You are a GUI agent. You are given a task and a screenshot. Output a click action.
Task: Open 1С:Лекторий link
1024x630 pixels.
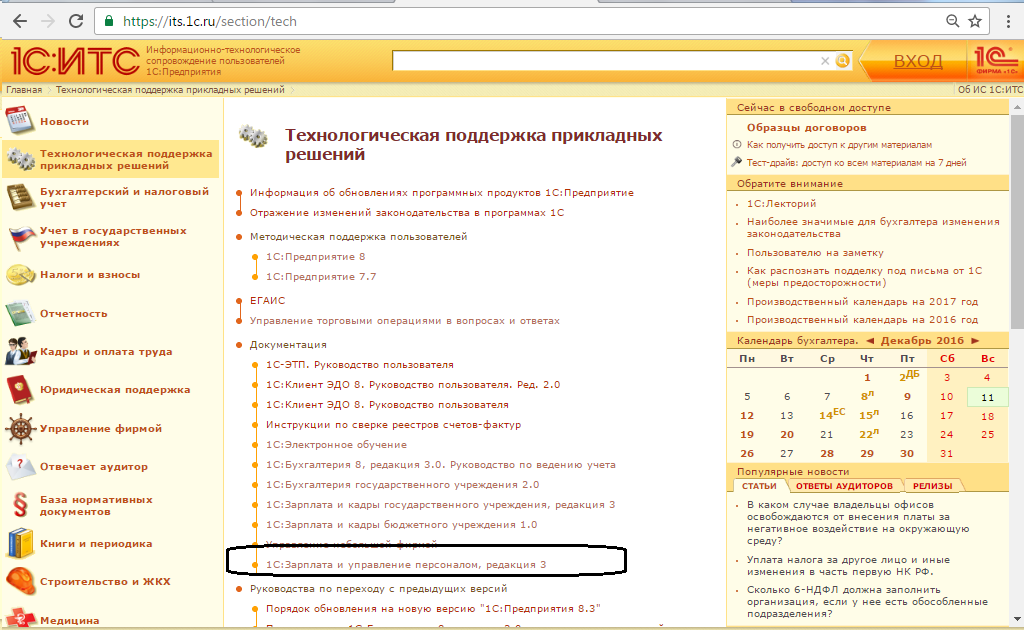(782, 204)
